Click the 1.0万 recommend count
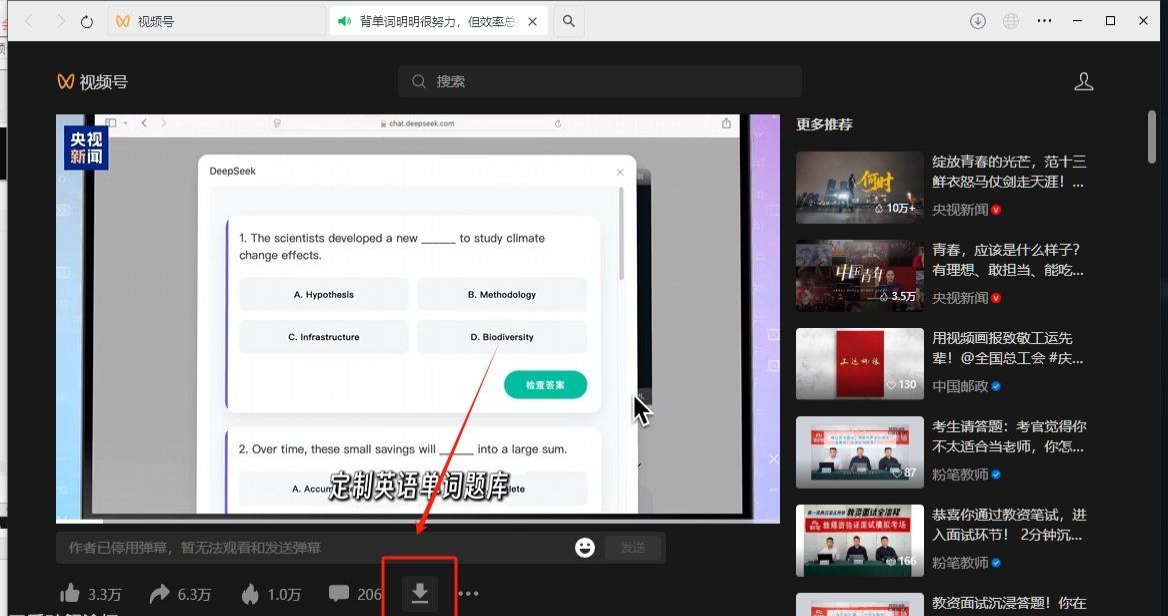Screen dimensions: 1168x616 click(x=284, y=594)
